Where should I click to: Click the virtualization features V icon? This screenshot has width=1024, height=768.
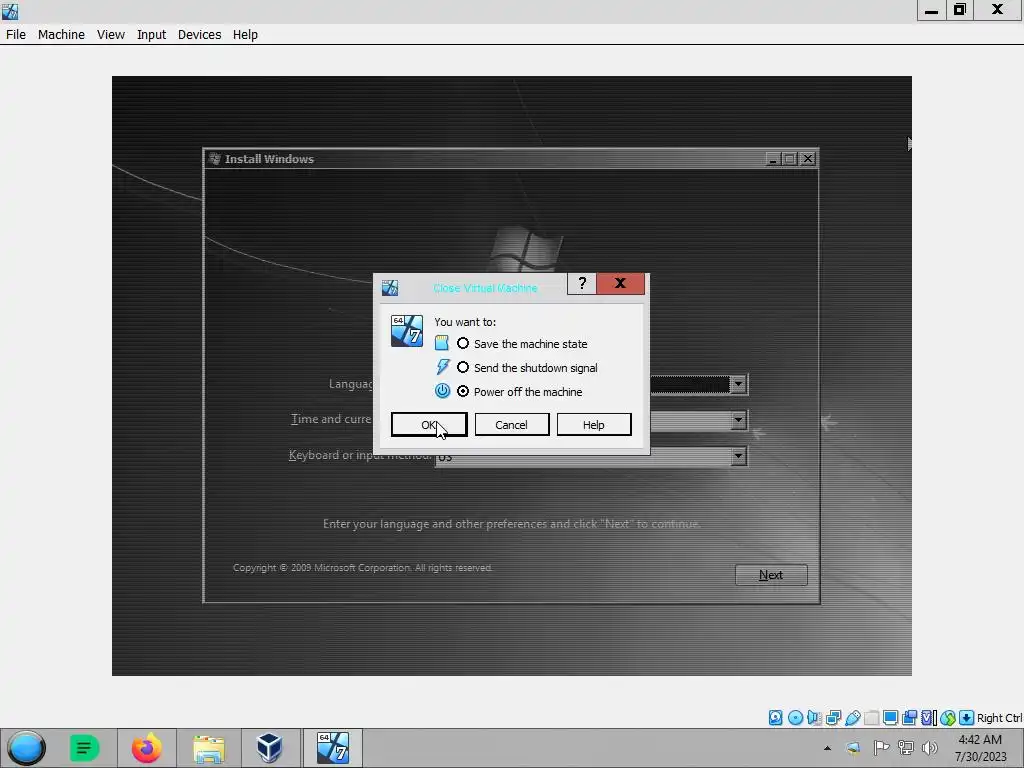[928, 718]
